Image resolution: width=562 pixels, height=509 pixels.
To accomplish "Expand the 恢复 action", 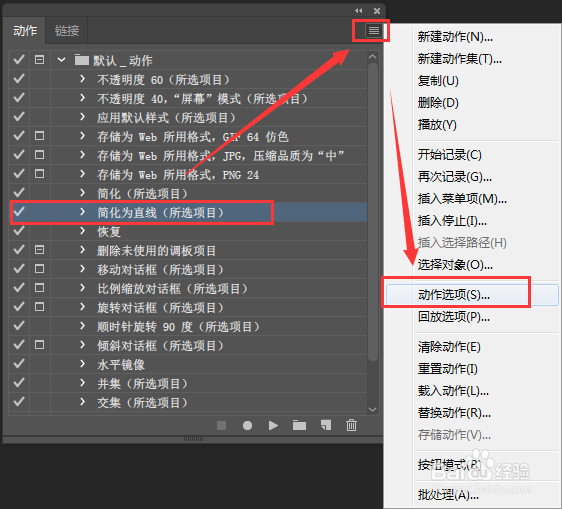I will [82, 231].
